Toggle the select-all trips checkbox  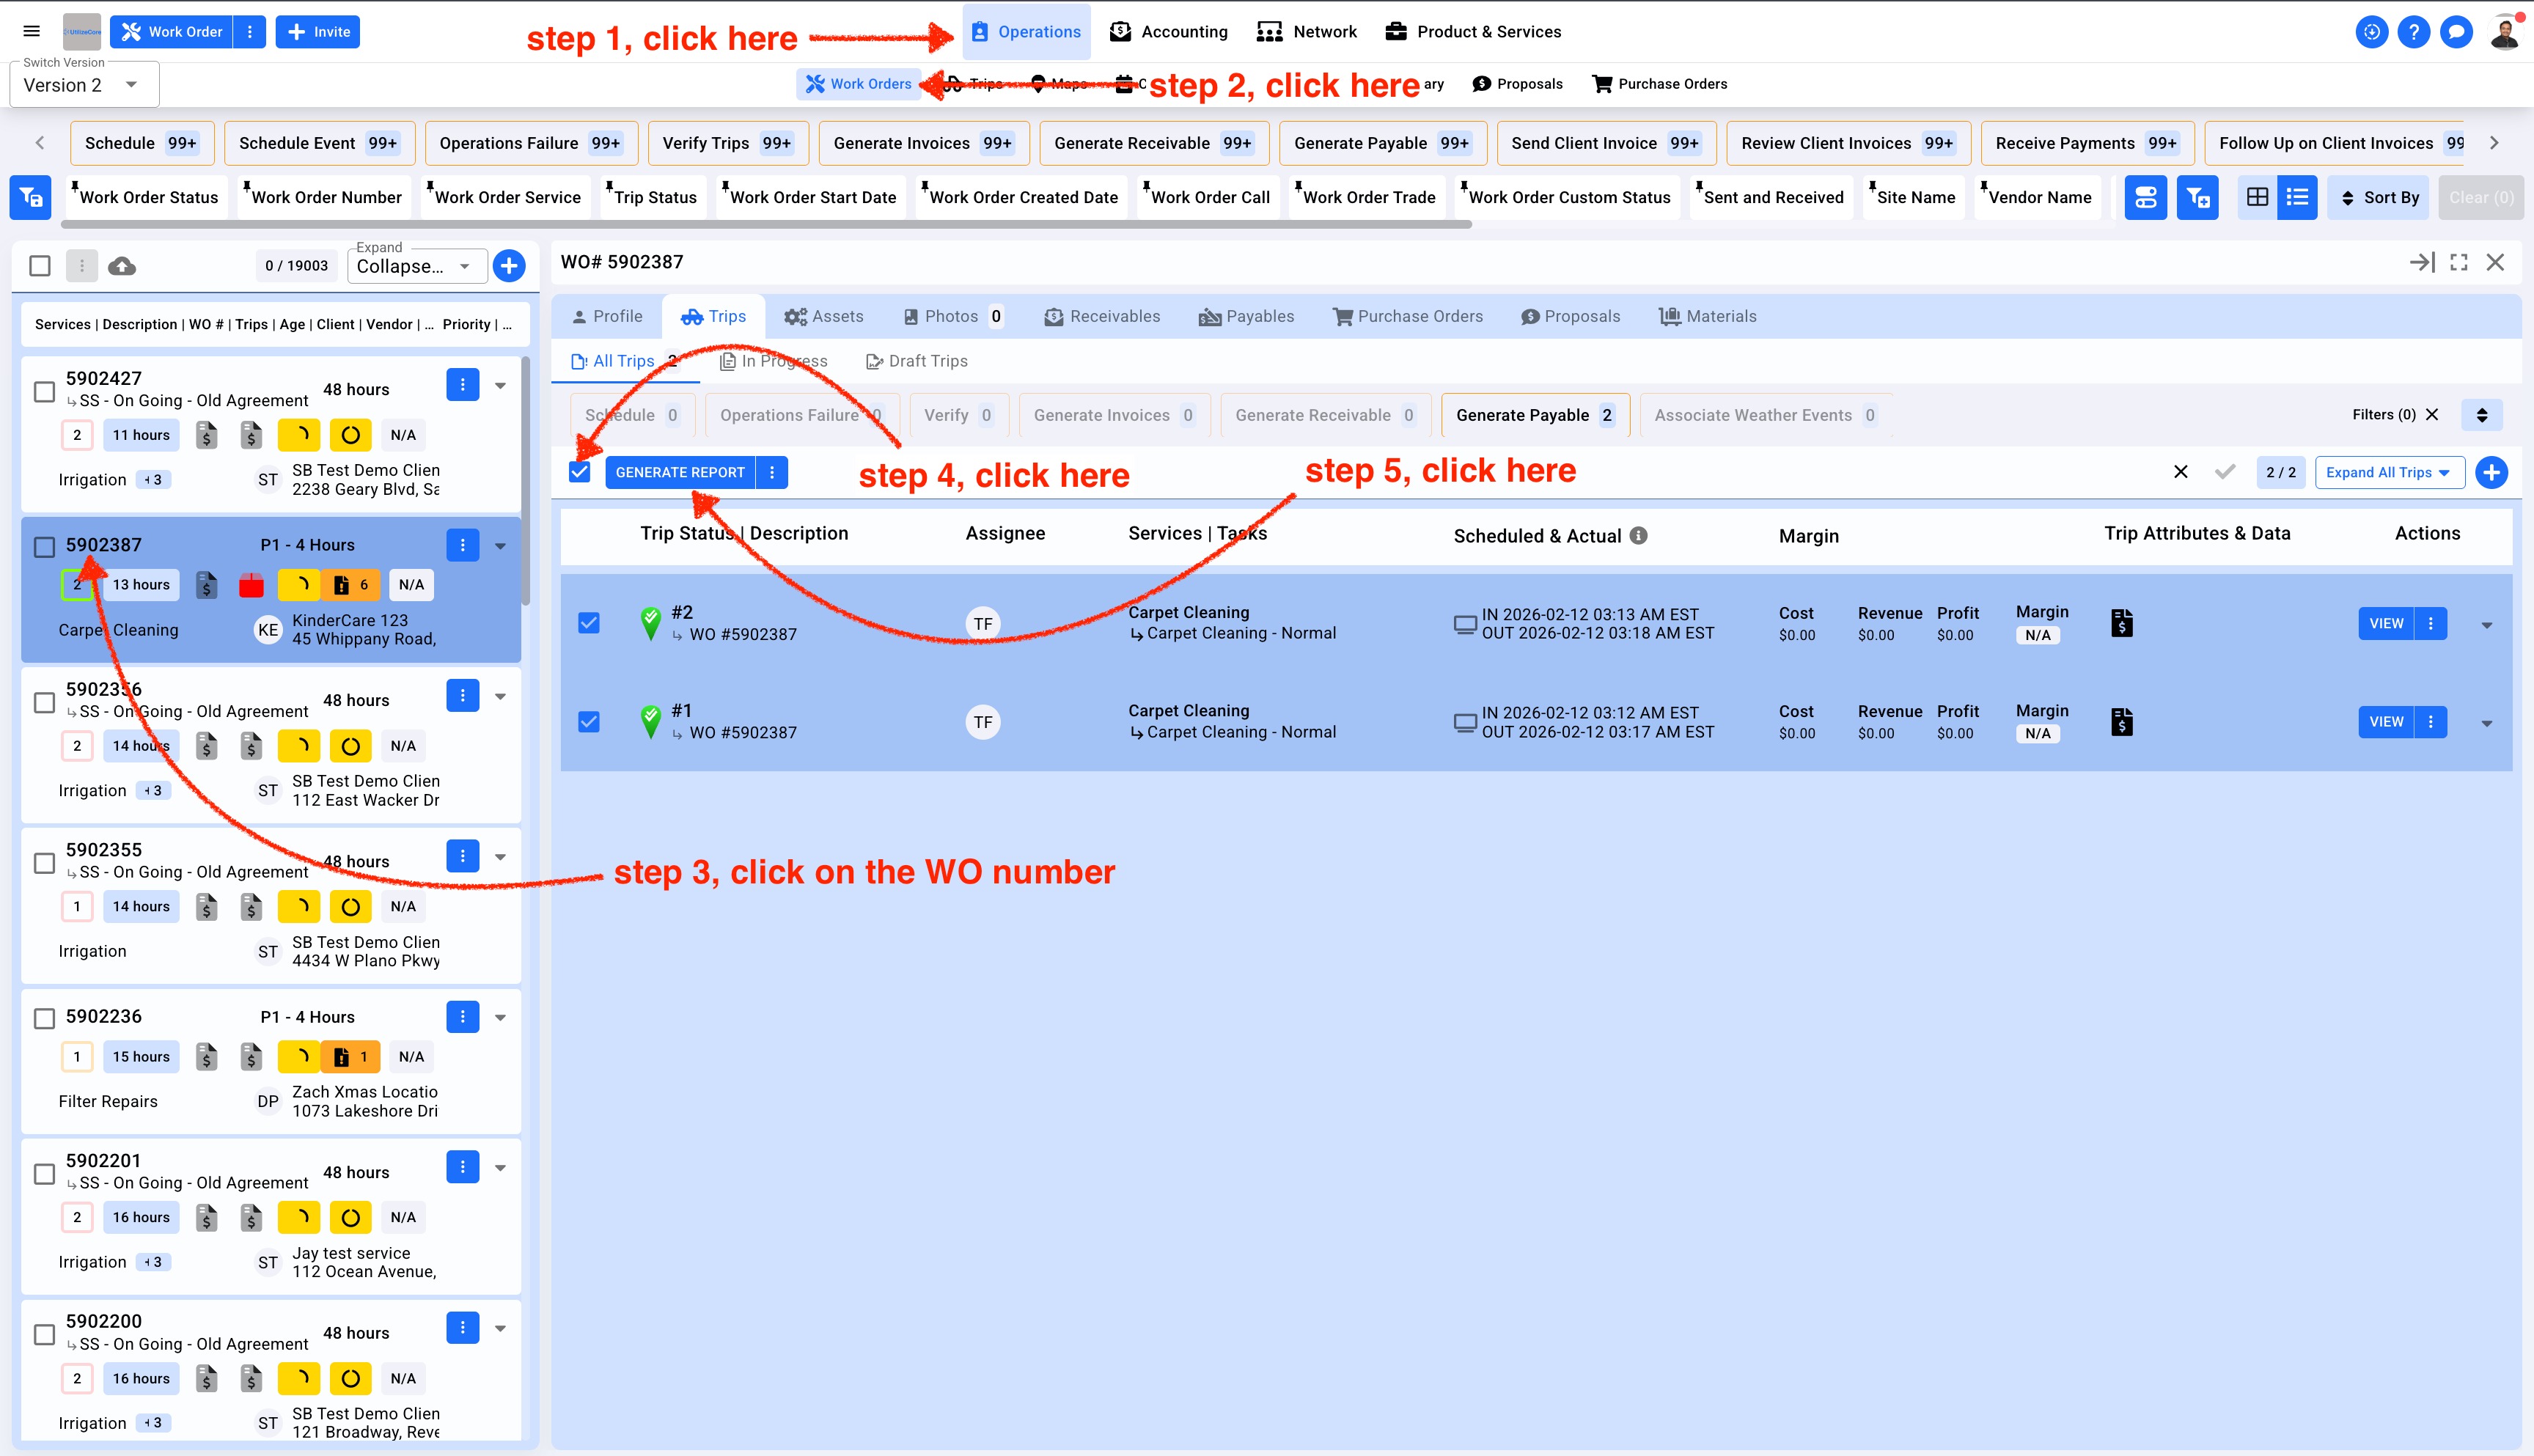(x=579, y=472)
